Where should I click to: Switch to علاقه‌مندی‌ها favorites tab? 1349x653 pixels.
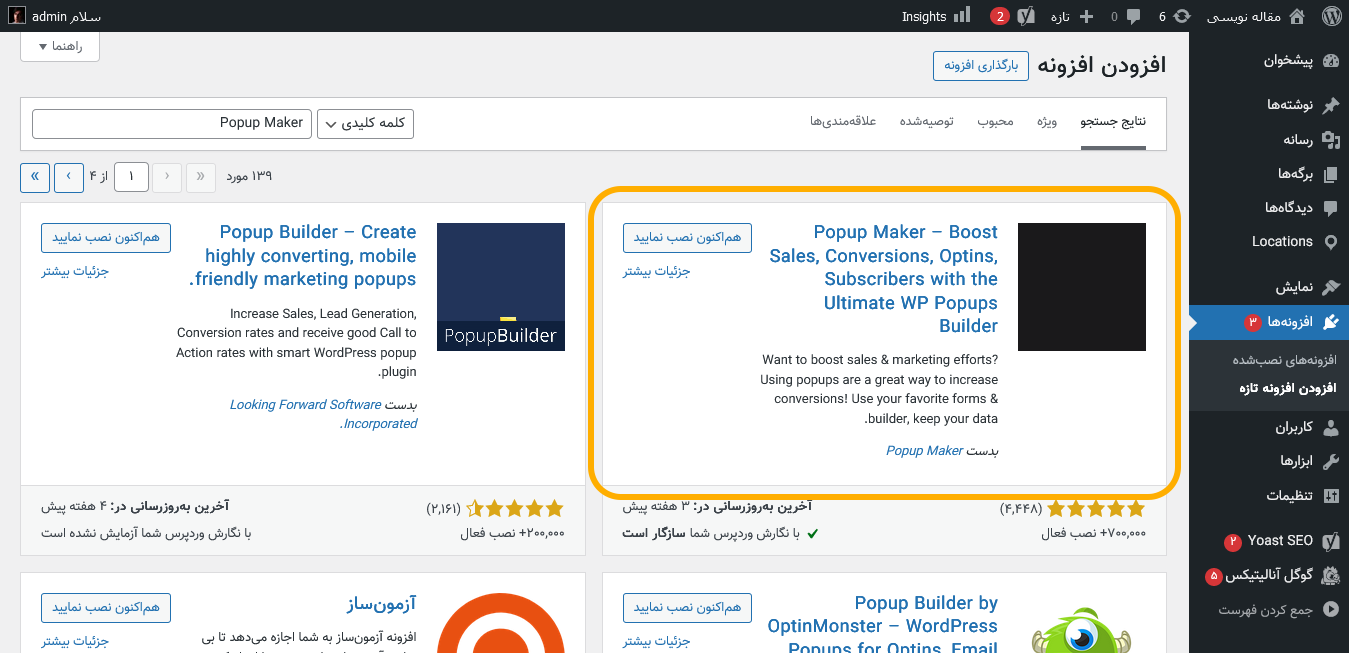pyautogui.click(x=843, y=121)
